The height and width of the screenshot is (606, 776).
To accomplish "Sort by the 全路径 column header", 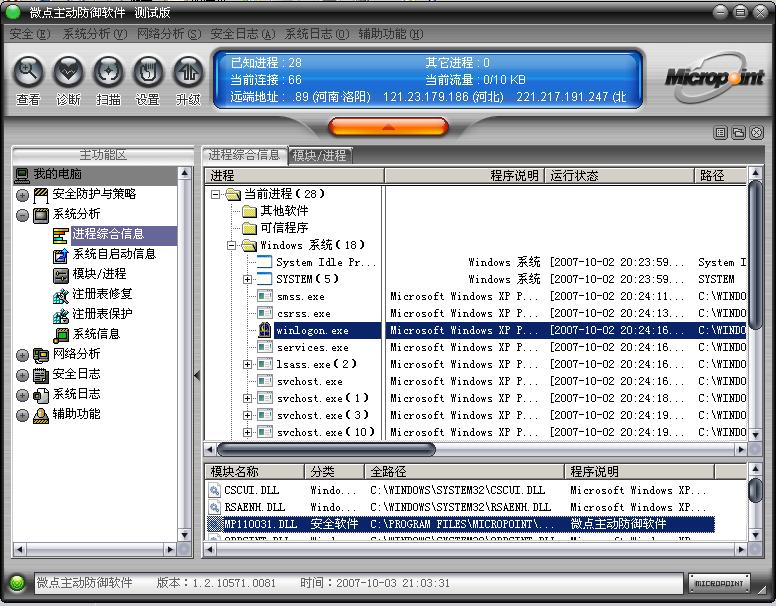I will point(464,472).
